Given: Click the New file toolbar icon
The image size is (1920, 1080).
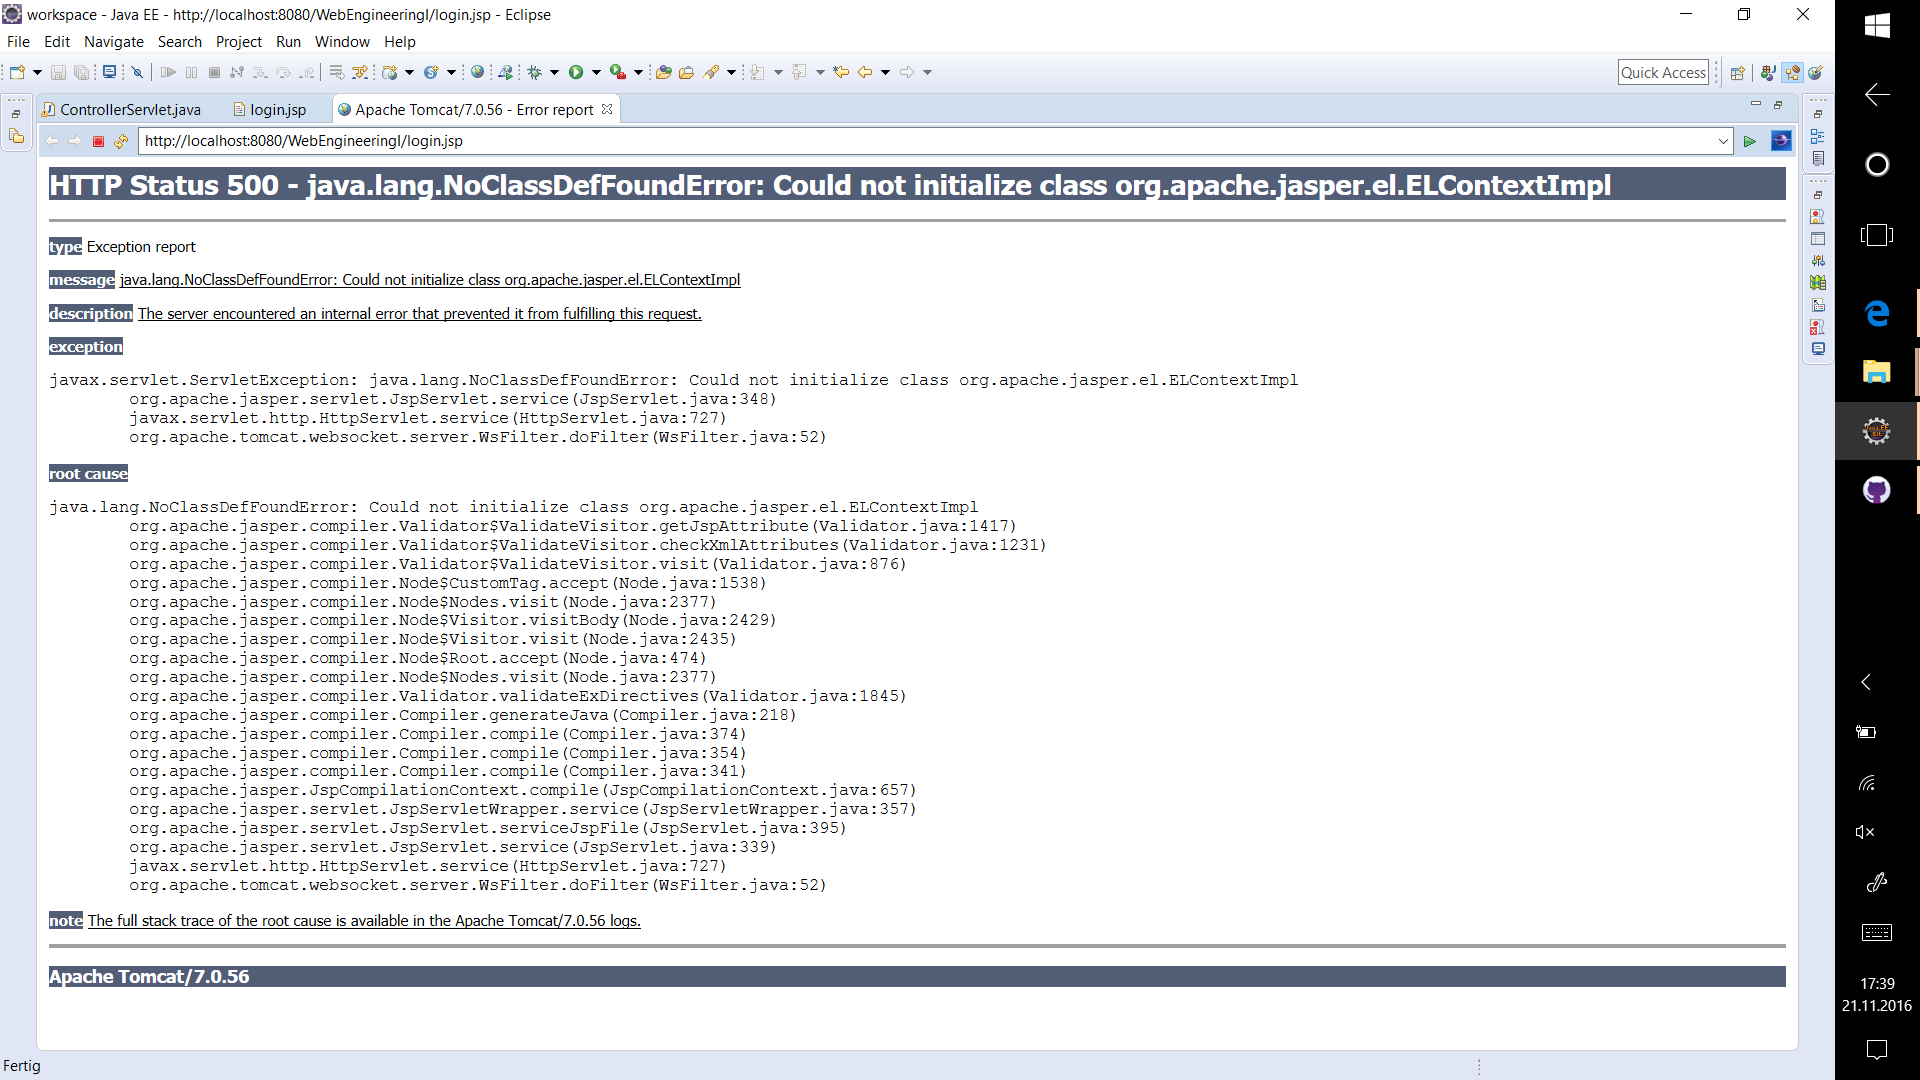Looking at the screenshot, I should (x=16, y=72).
